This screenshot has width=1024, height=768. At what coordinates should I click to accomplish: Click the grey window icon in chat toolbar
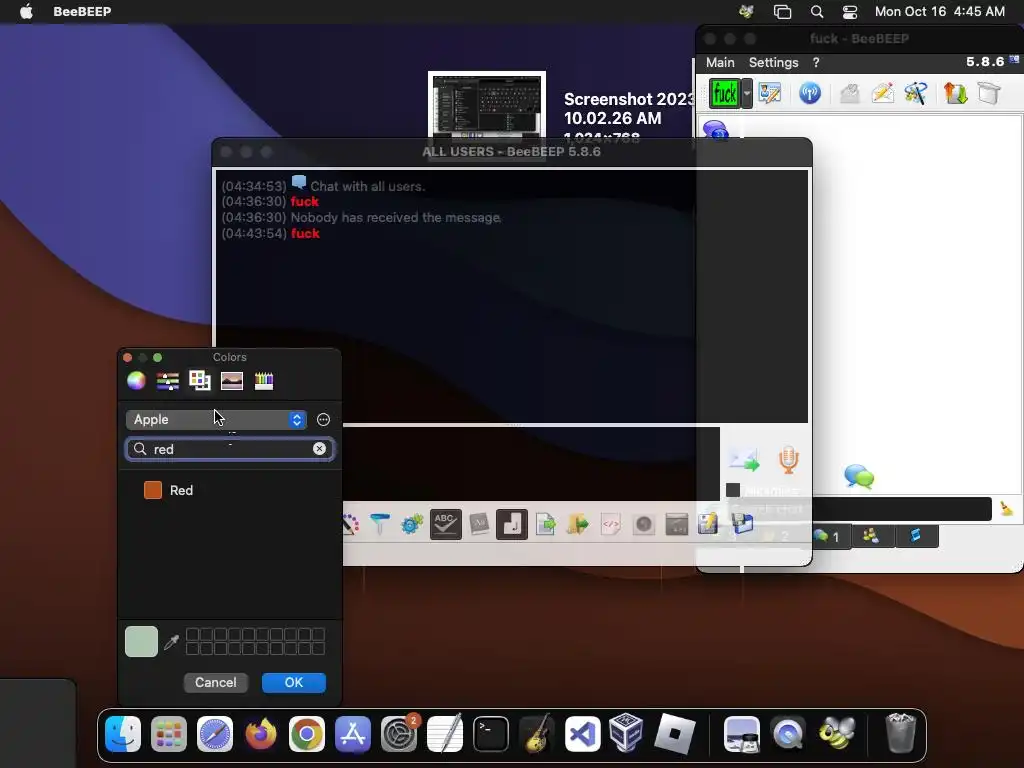coord(677,524)
